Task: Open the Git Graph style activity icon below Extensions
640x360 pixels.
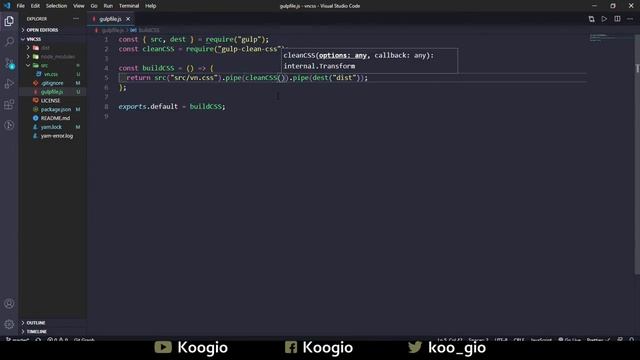Action: [x=9, y=125]
